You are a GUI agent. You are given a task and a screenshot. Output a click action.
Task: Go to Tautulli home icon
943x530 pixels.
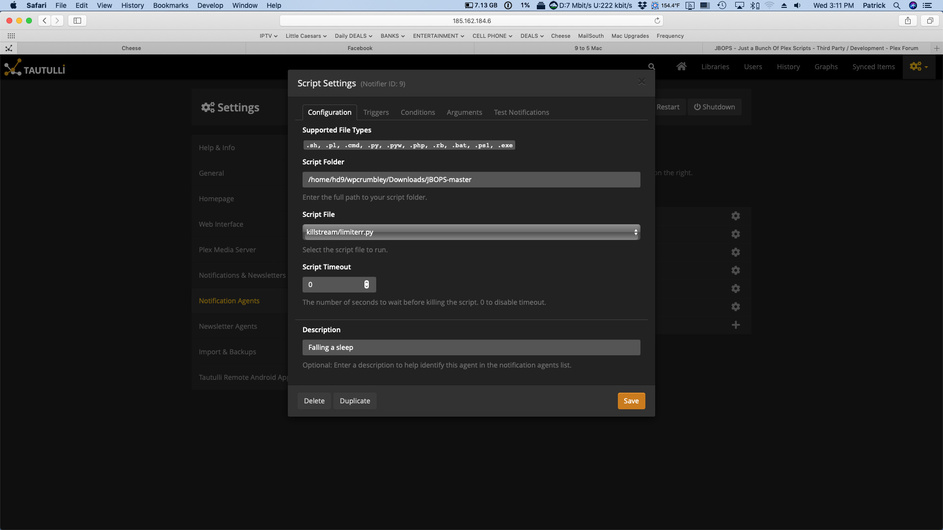click(x=681, y=66)
